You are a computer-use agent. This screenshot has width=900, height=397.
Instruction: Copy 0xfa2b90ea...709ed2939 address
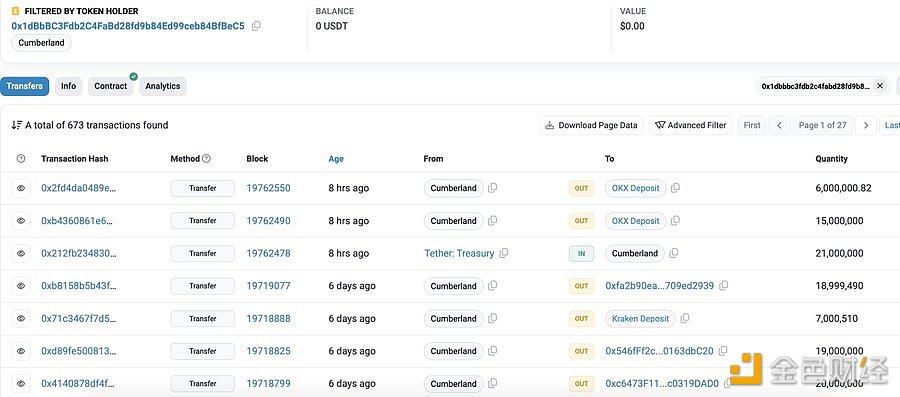tap(724, 286)
